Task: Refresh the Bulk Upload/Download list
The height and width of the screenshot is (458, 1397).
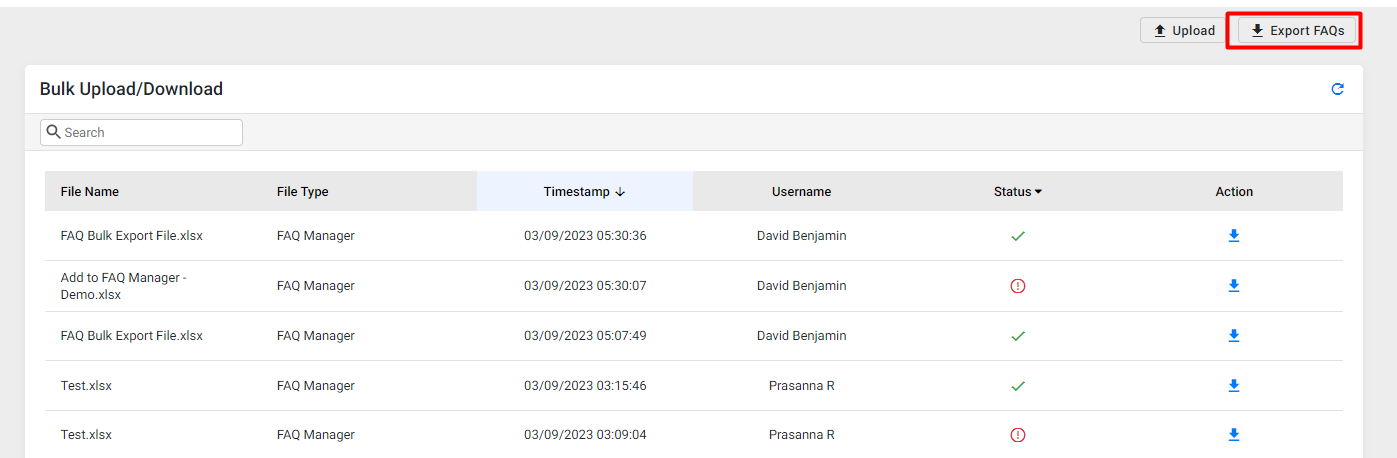Action: pos(1338,89)
